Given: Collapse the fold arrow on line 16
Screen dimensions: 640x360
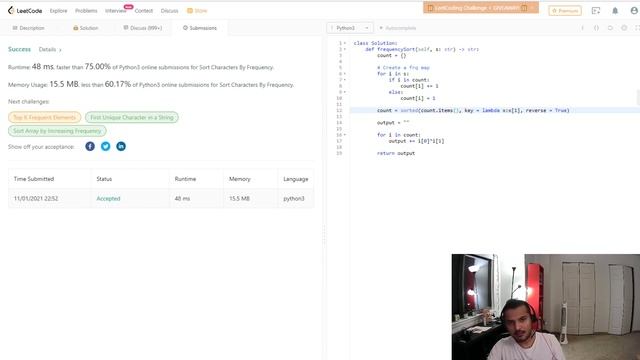Looking at the screenshot, I should click(x=345, y=135).
